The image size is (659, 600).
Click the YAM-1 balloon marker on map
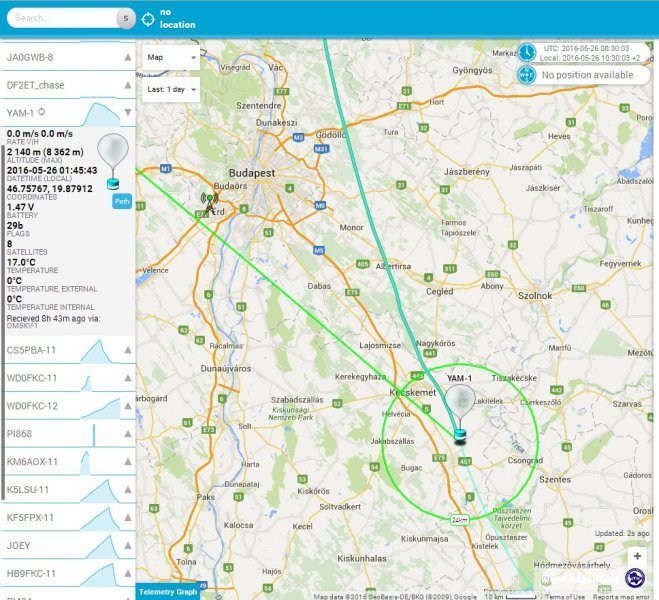coord(460,414)
